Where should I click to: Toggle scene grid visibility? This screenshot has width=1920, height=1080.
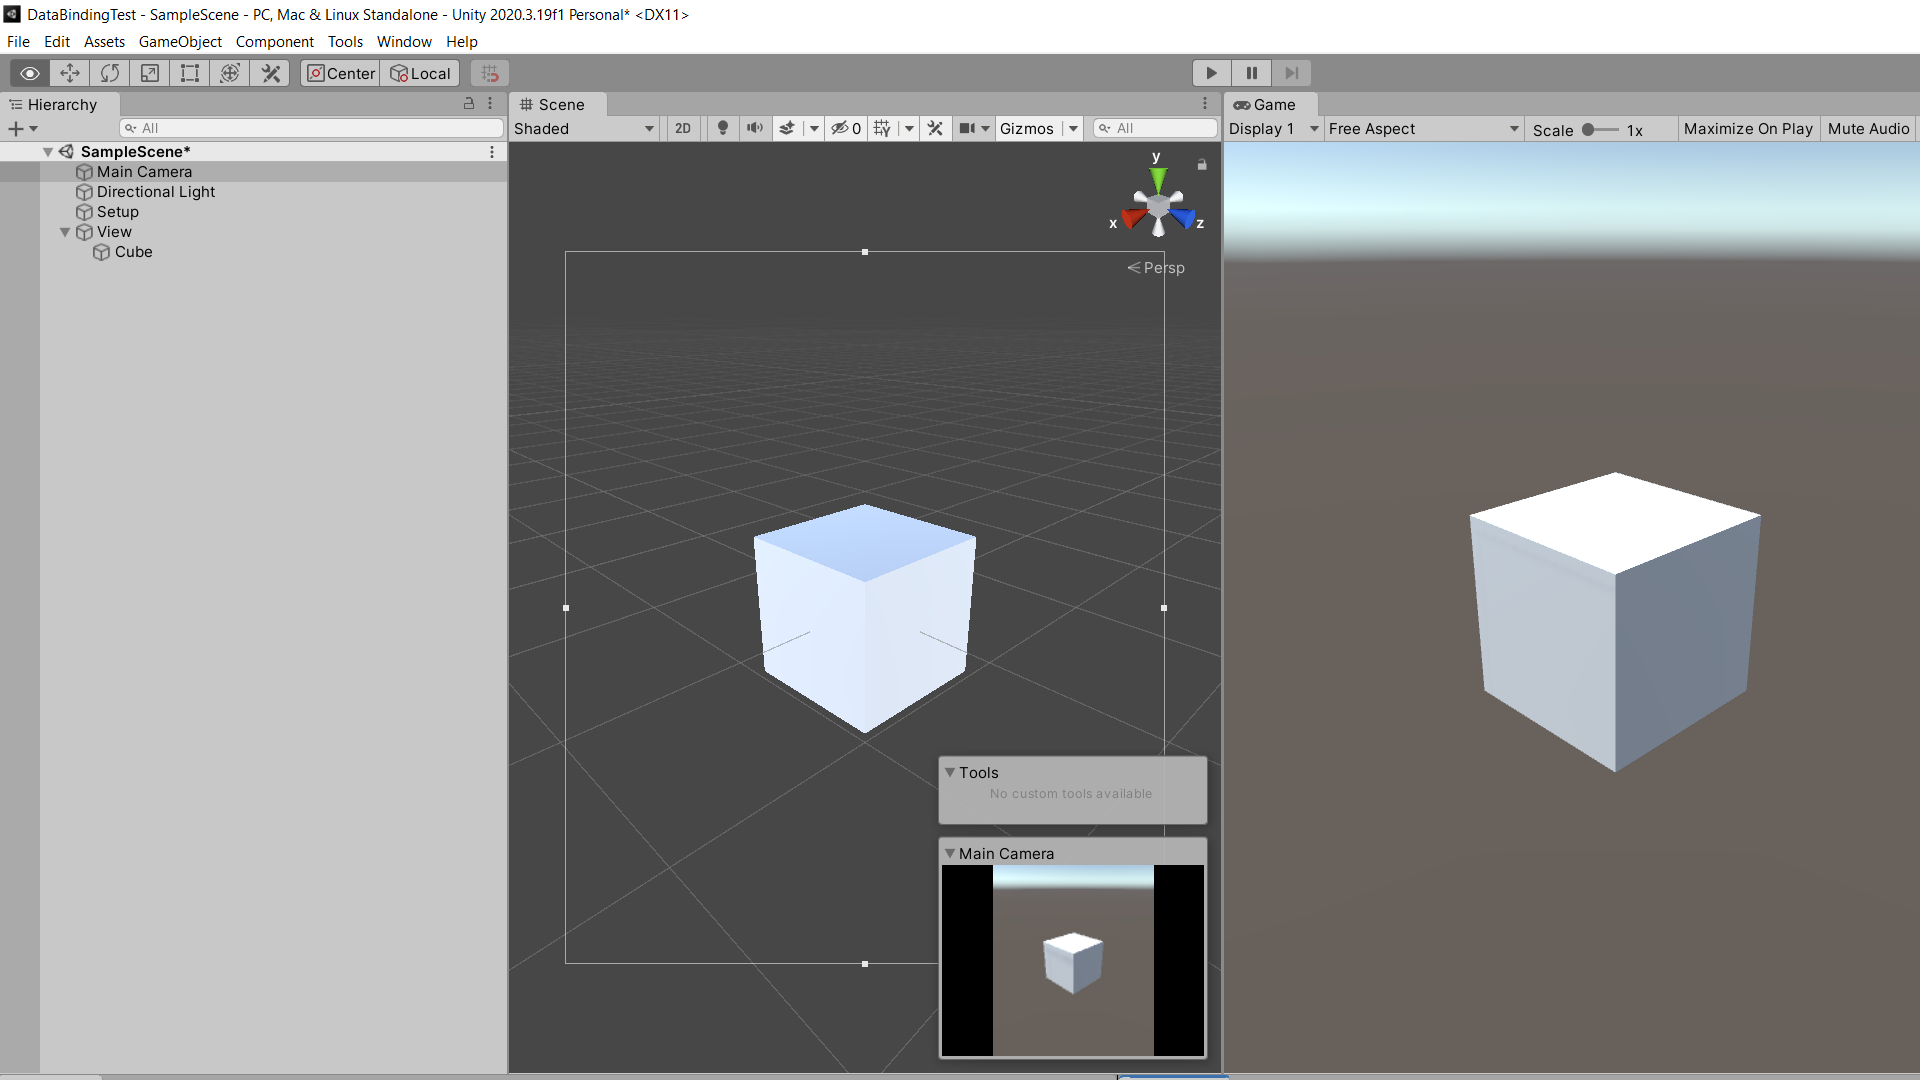pos(882,128)
